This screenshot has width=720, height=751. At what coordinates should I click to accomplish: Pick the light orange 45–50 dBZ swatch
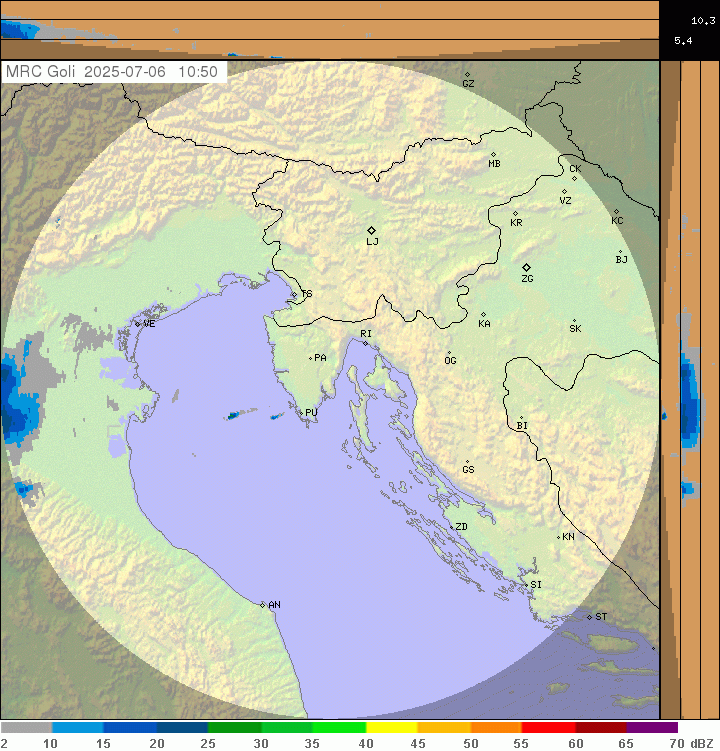tap(444, 728)
